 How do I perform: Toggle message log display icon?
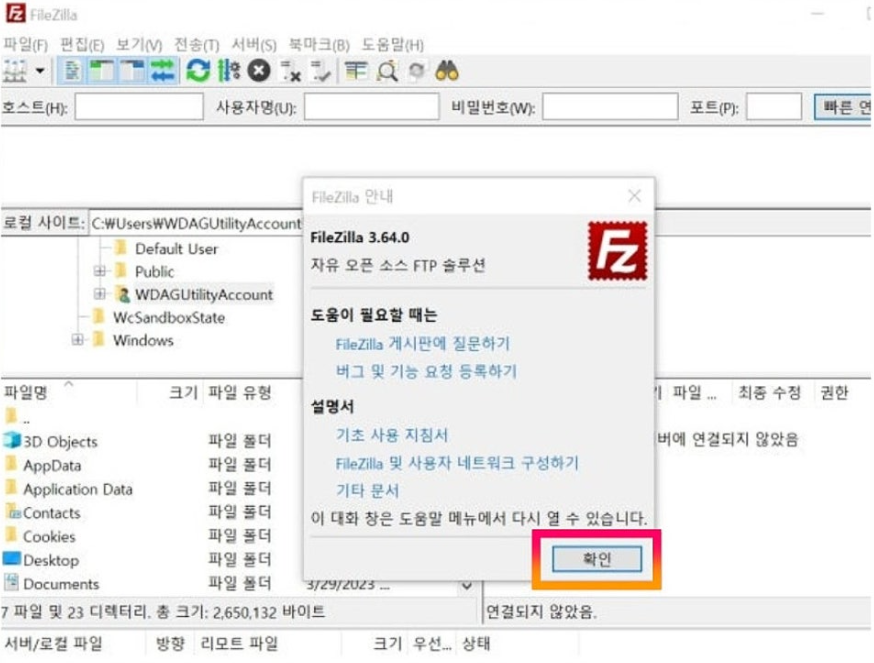click(72, 71)
